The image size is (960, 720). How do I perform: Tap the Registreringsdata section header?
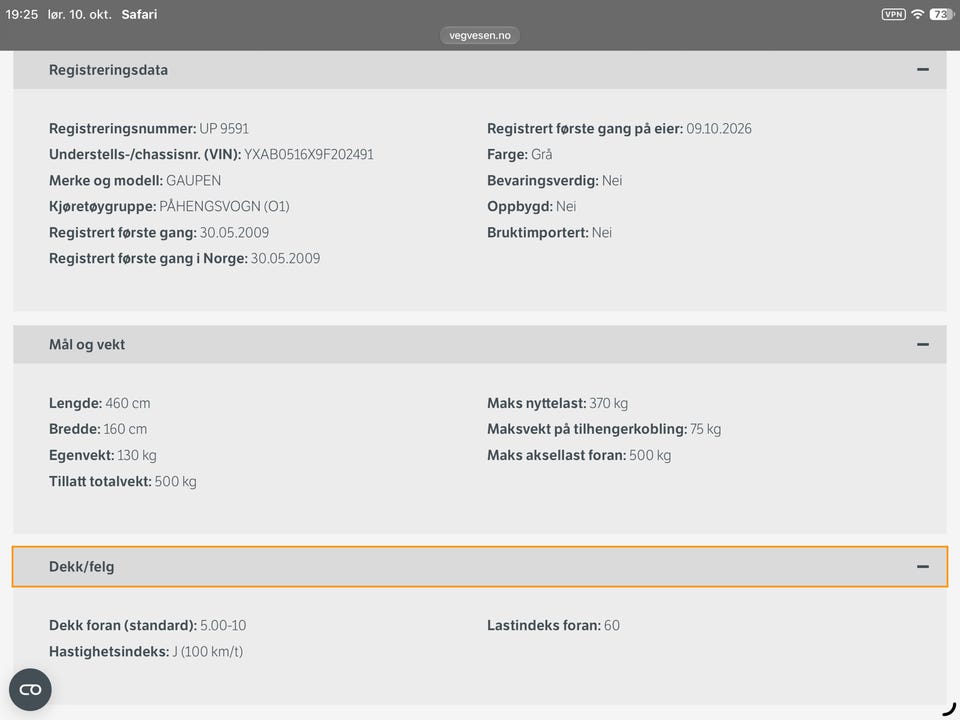(480, 70)
